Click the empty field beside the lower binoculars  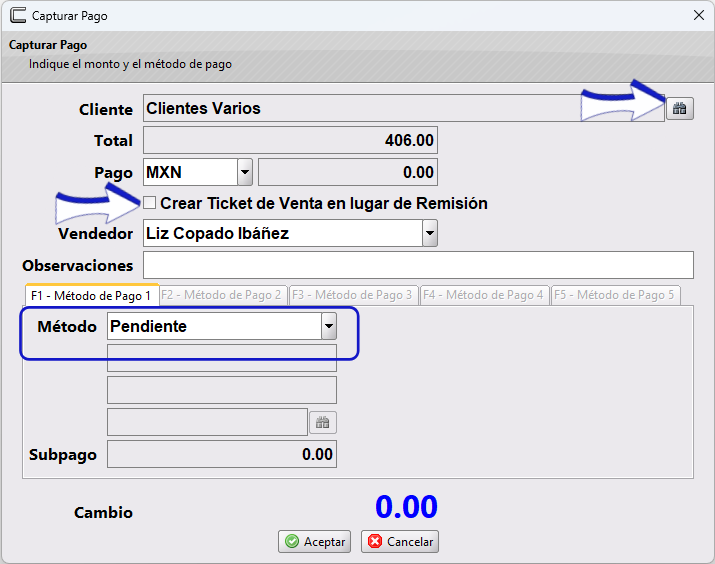coord(207,422)
